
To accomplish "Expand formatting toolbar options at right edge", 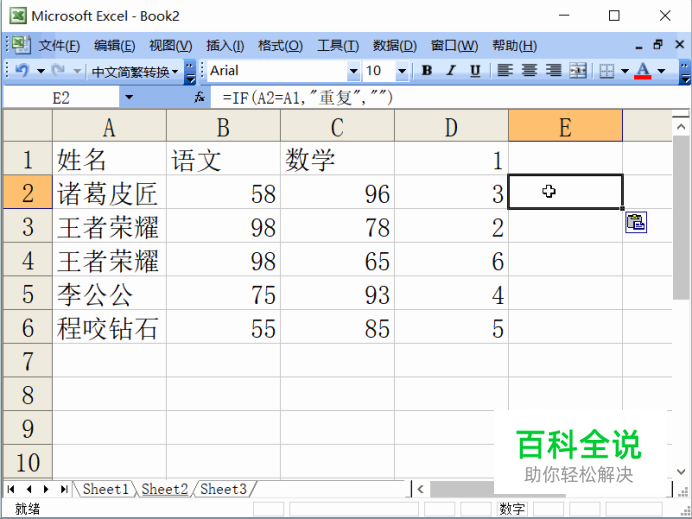I will tap(684, 71).
